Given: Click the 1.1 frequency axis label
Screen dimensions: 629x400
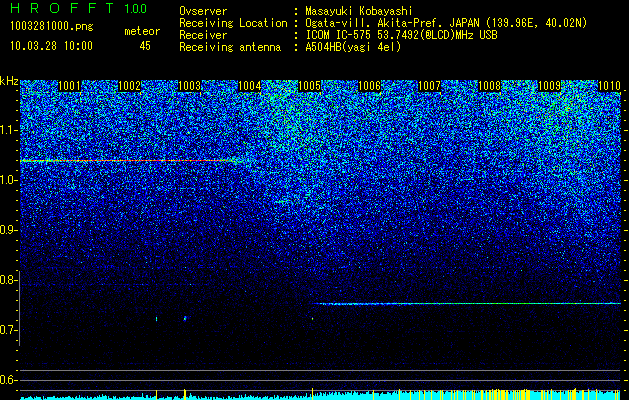Looking at the screenshot, I should coord(8,130).
